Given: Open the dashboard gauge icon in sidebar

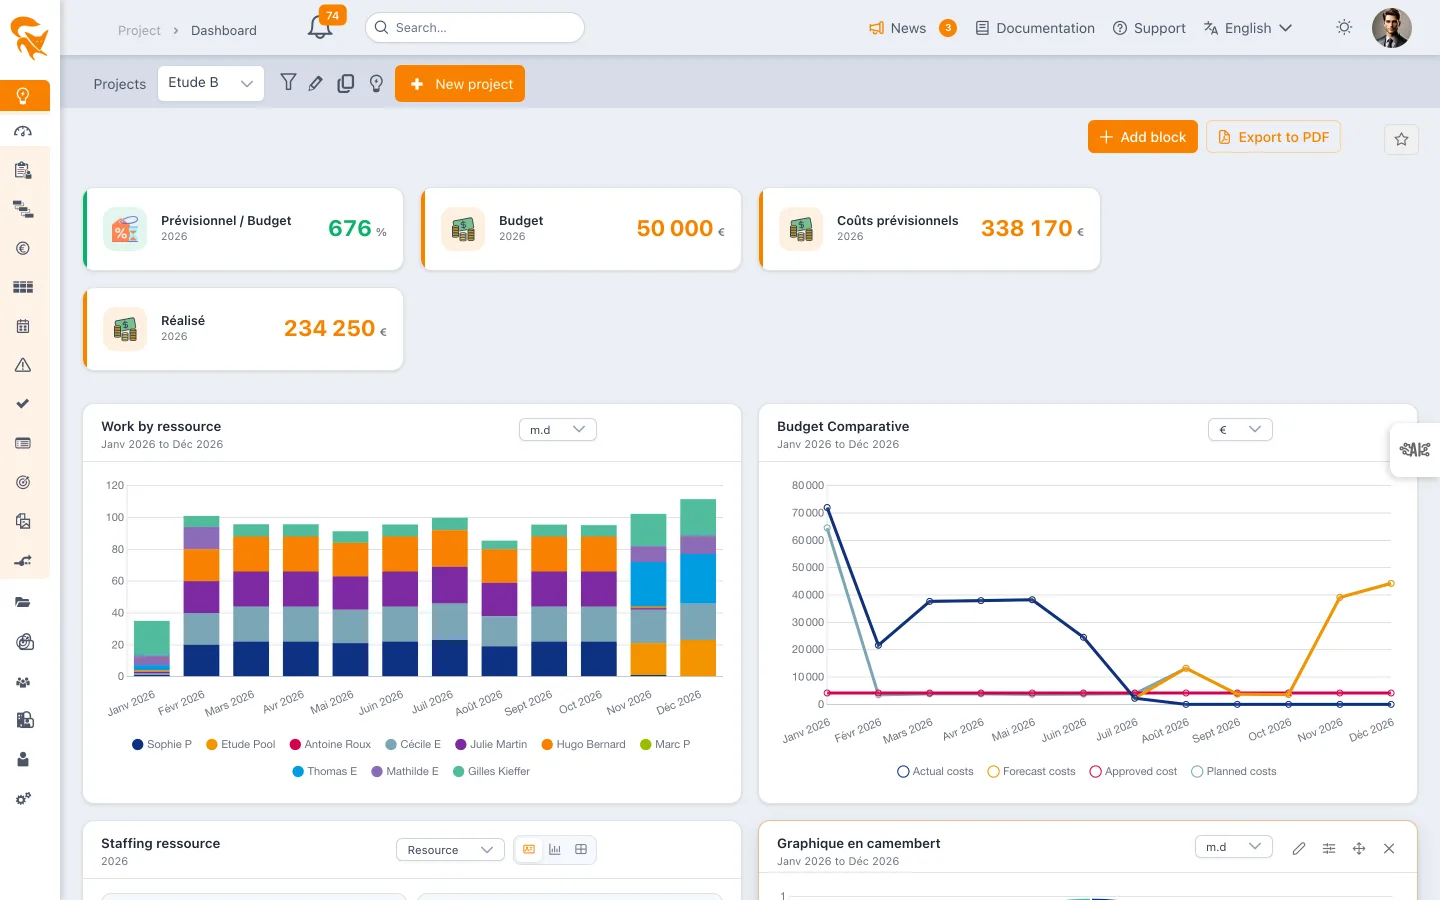Looking at the screenshot, I should coord(23,131).
